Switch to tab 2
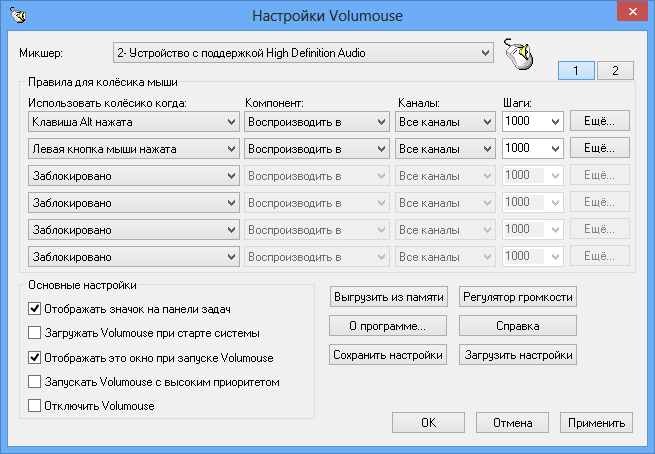This screenshot has height=454, width=655. [x=615, y=70]
